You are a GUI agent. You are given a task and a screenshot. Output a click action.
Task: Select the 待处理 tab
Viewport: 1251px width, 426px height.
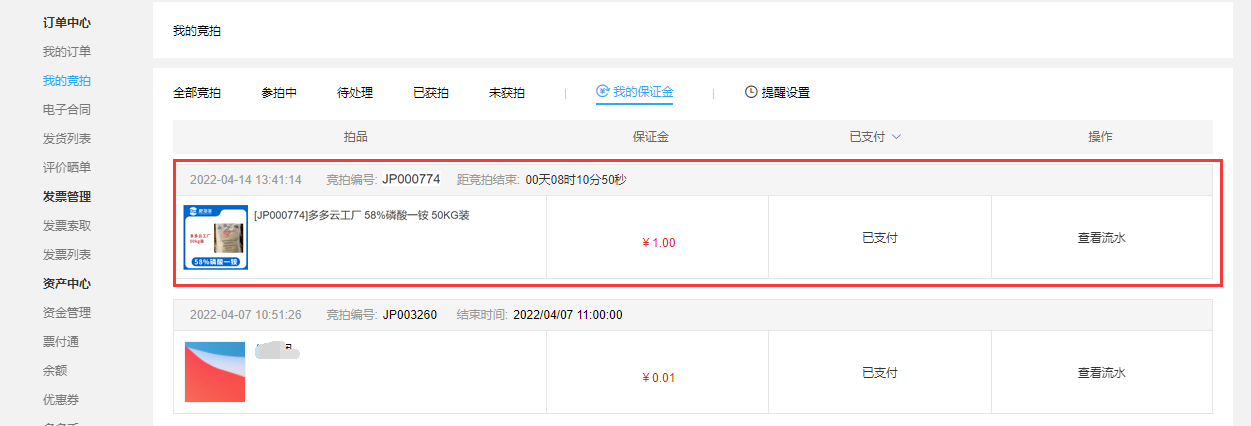pos(355,93)
